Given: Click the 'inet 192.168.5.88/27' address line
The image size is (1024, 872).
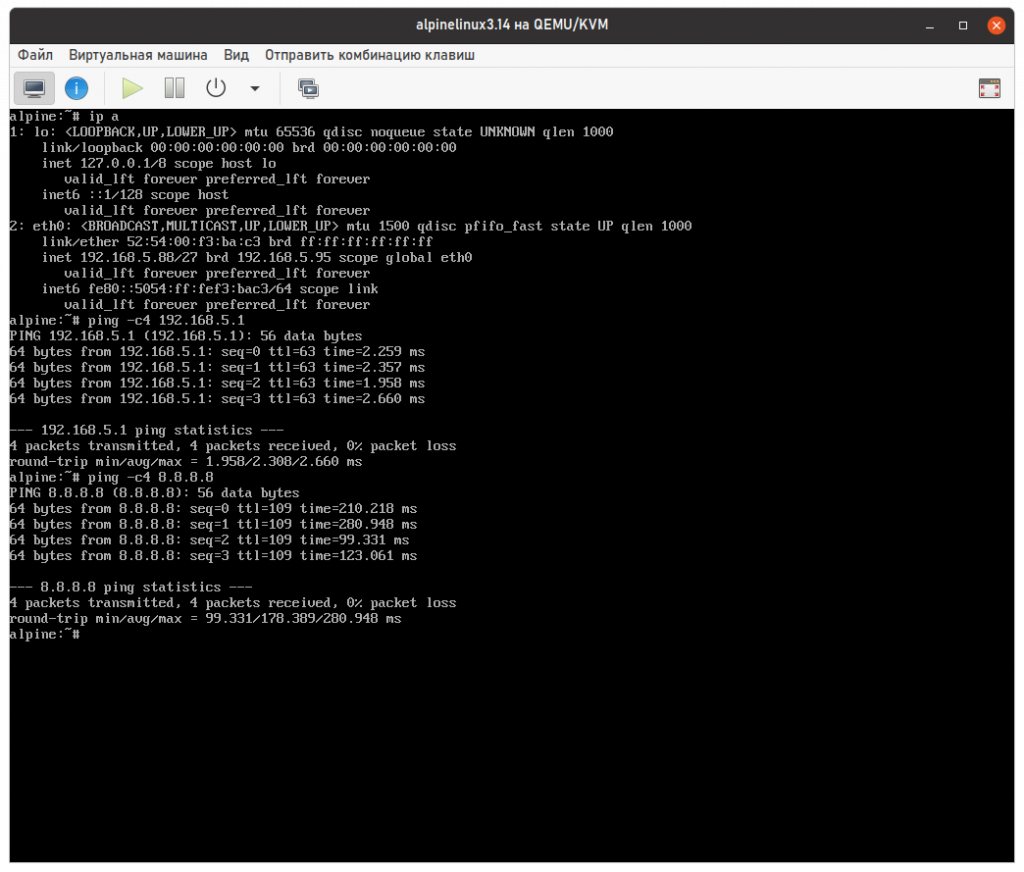Looking at the screenshot, I should (x=257, y=257).
